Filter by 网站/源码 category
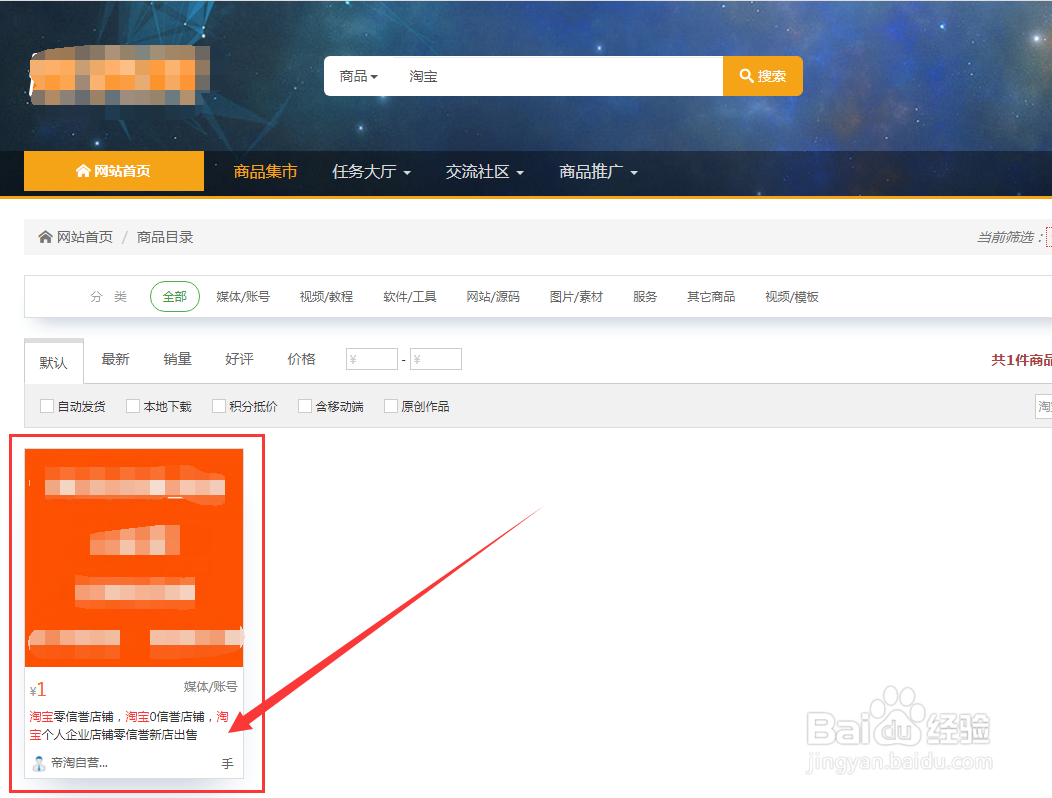Viewport: 1052px width, 798px height. (493, 297)
